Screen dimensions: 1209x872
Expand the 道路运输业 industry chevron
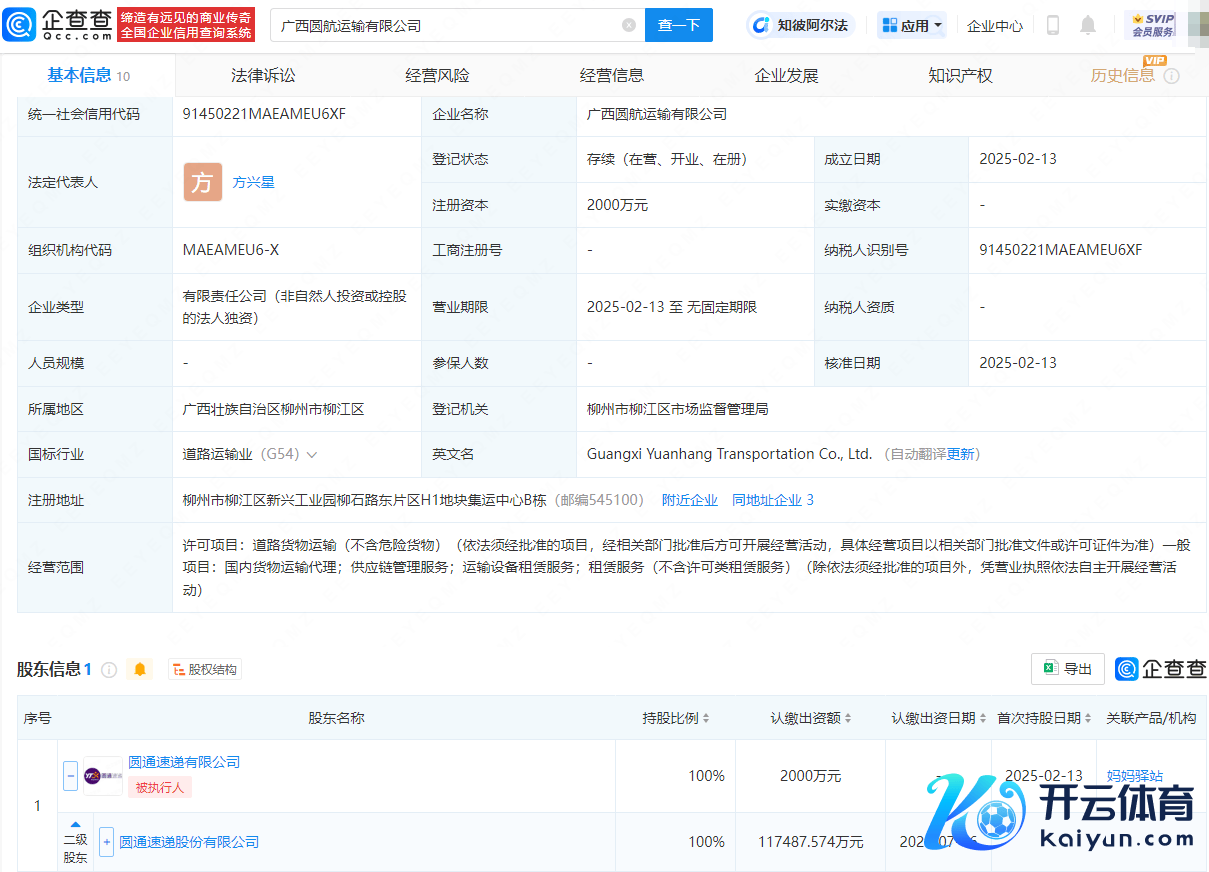(312, 454)
